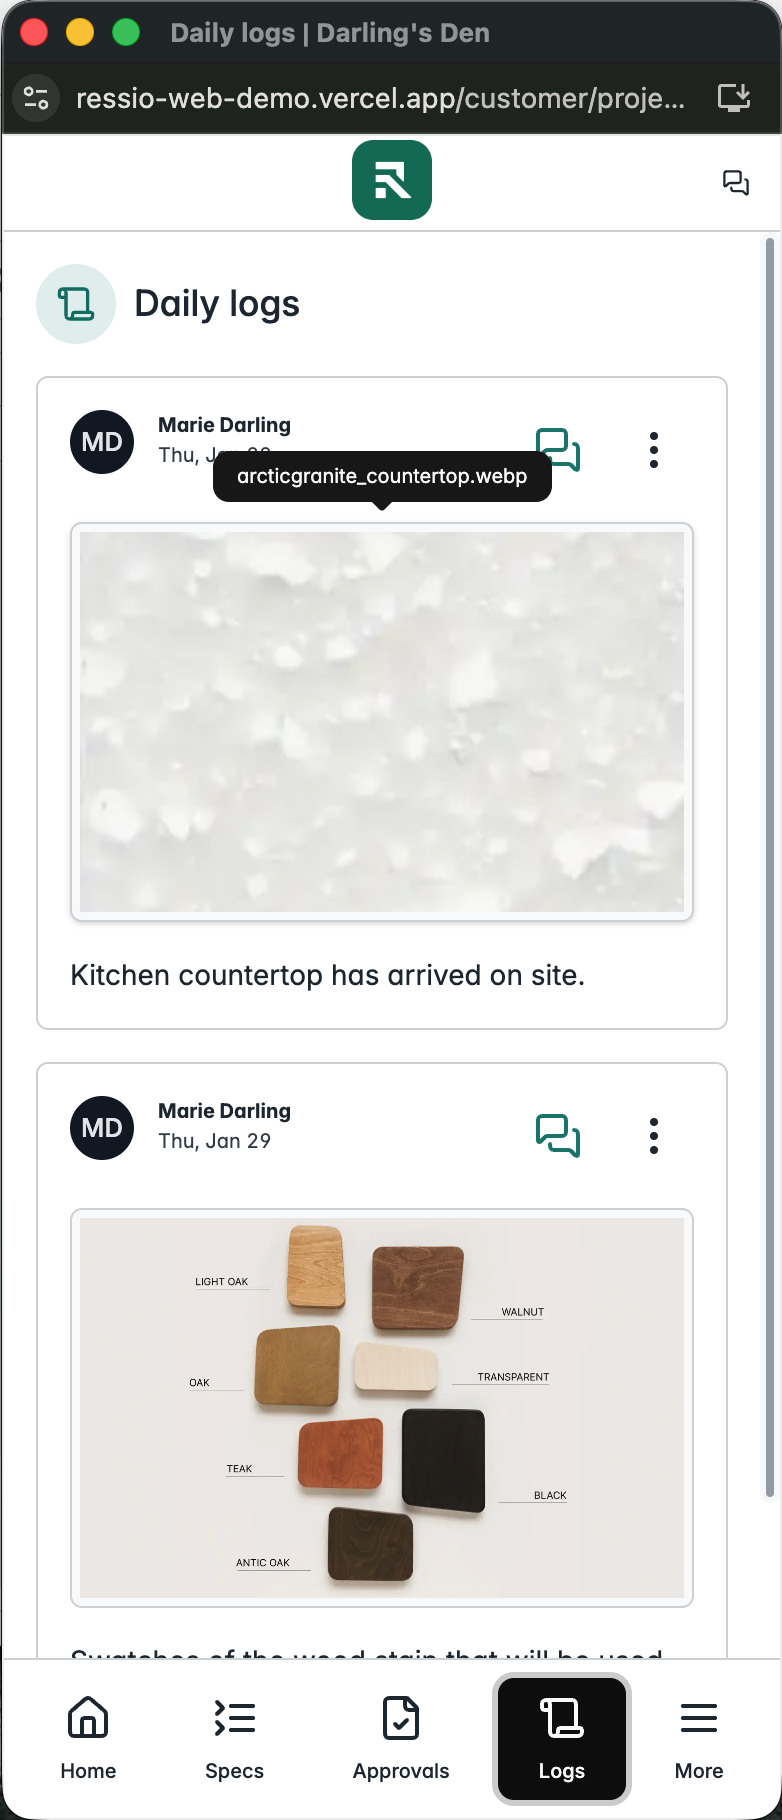Open comments on the wood stain log
Image resolution: width=782 pixels, height=1820 pixels.
[558, 1136]
